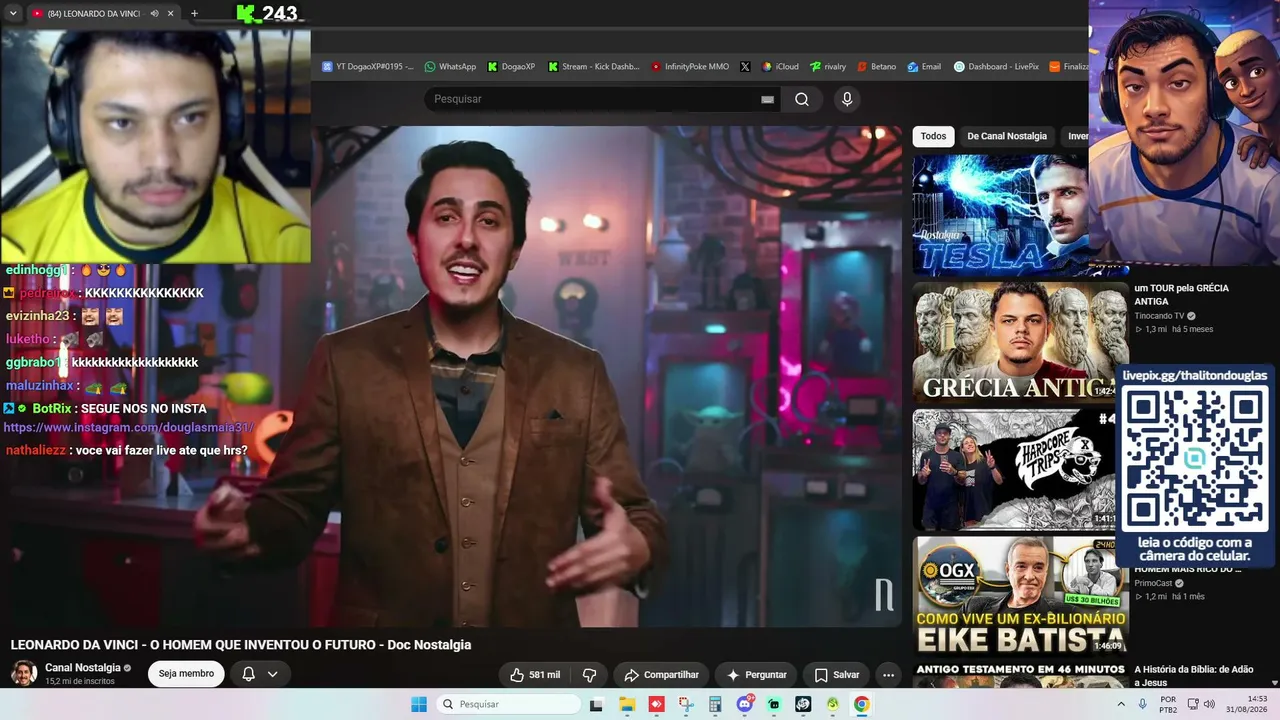The height and width of the screenshot is (720, 1280).
Task: Close the Leonardo da Vinci tab
Action: 171,14
